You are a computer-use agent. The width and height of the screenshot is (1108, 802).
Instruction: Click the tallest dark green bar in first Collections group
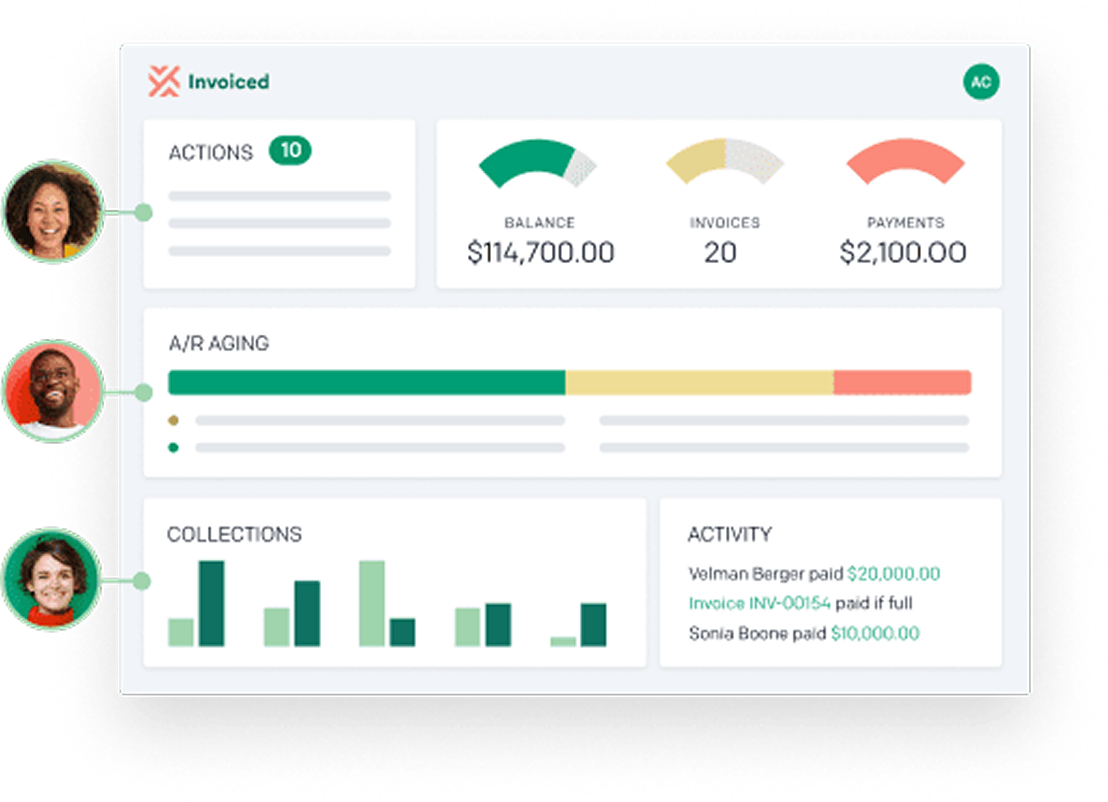click(x=211, y=603)
